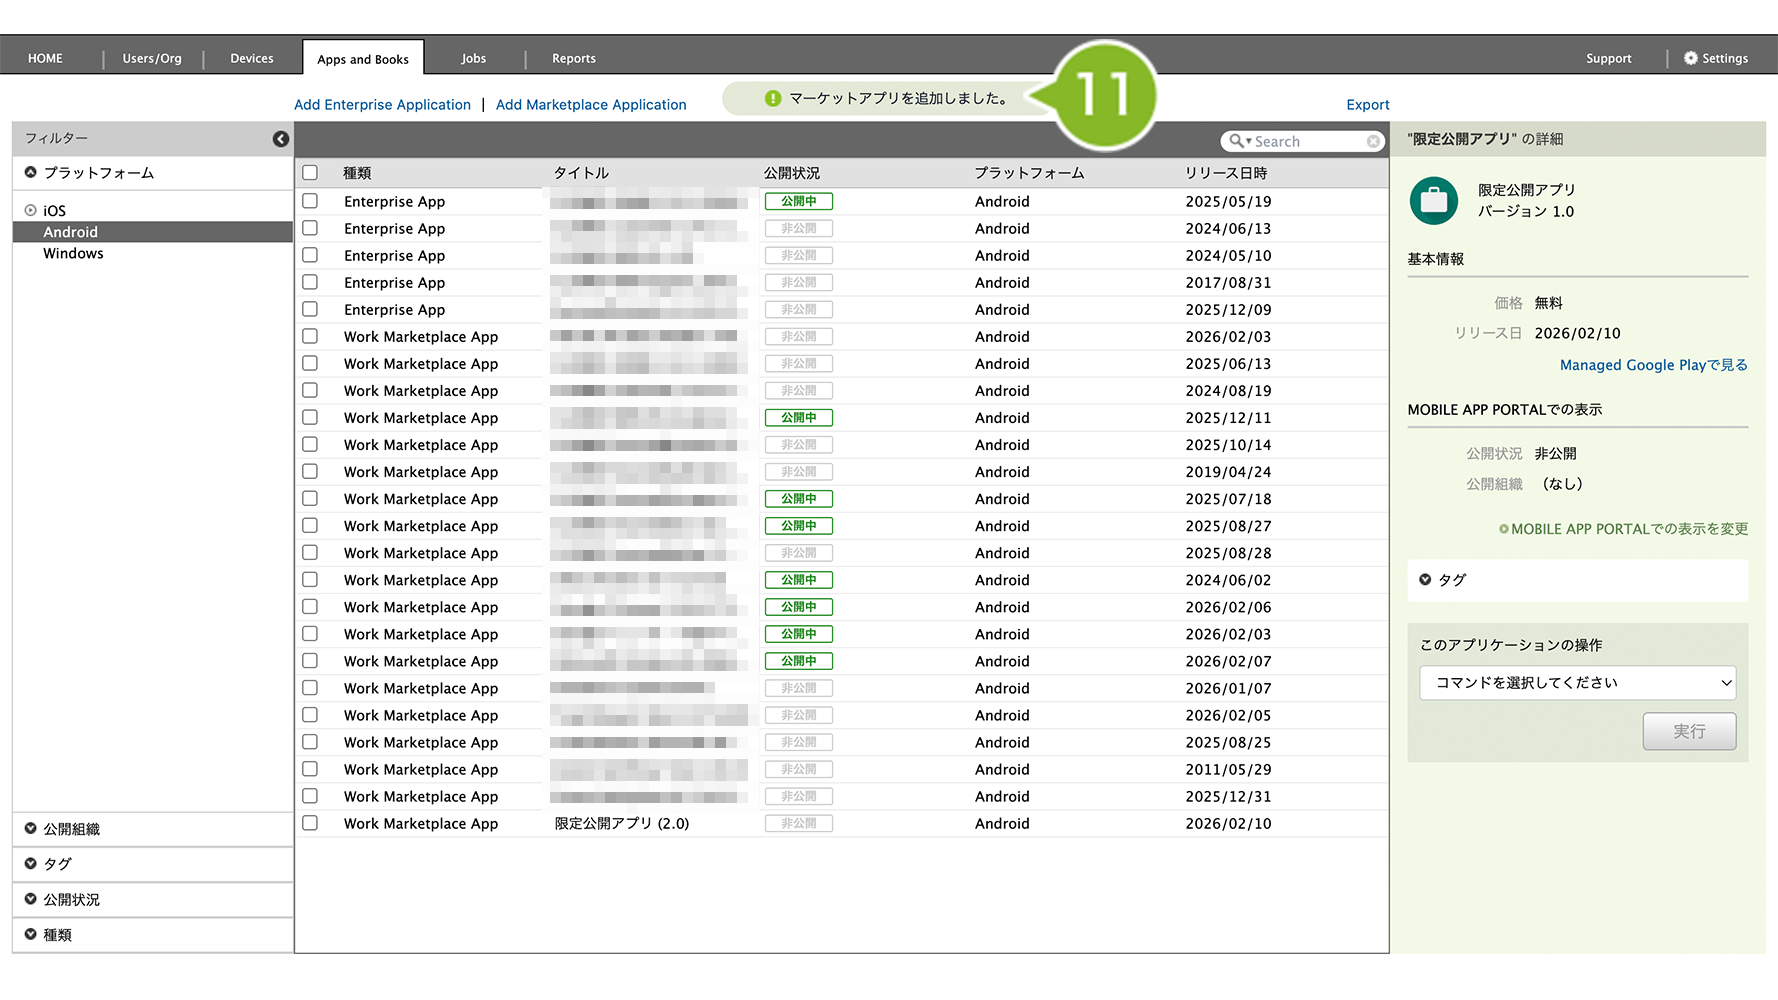1778x1000 pixels.
Task: Switch to the Devices tab
Action: click(251, 58)
